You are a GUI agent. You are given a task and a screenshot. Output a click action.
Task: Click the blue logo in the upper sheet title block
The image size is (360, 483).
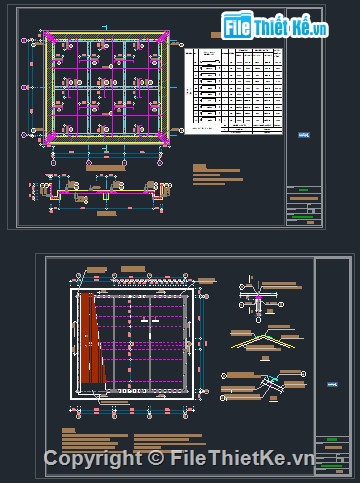(304, 135)
